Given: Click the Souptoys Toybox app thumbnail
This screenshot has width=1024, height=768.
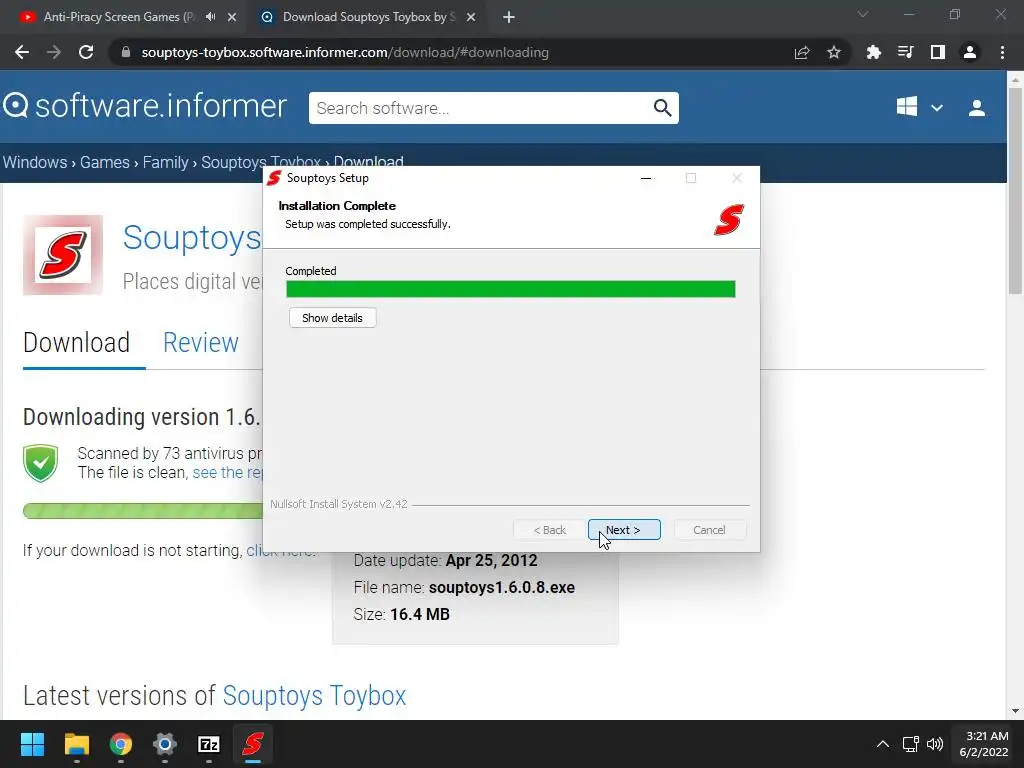Looking at the screenshot, I should click(x=63, y=255).
